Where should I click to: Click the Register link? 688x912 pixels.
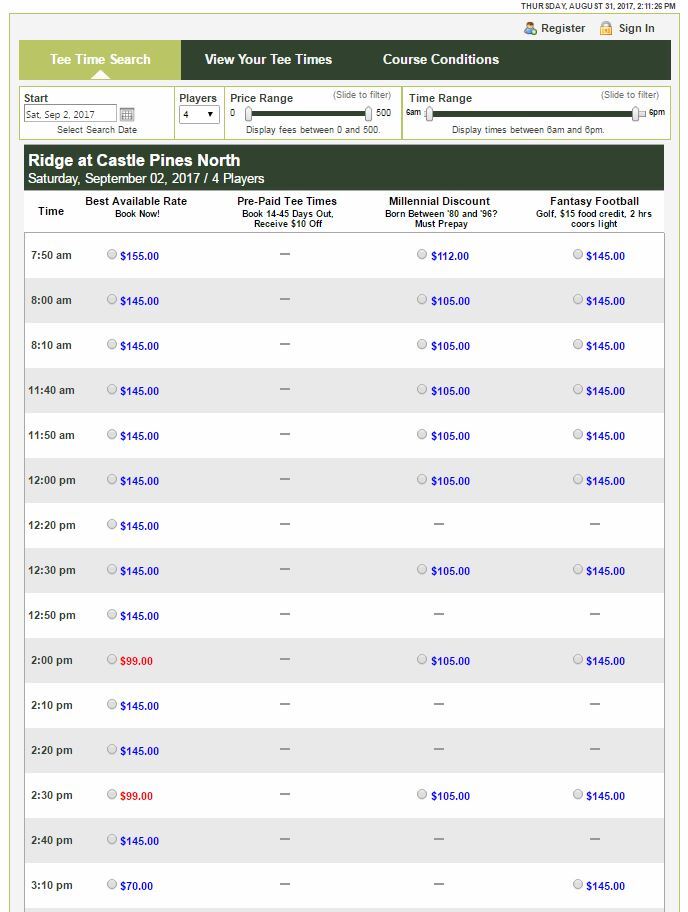[563, 28]
